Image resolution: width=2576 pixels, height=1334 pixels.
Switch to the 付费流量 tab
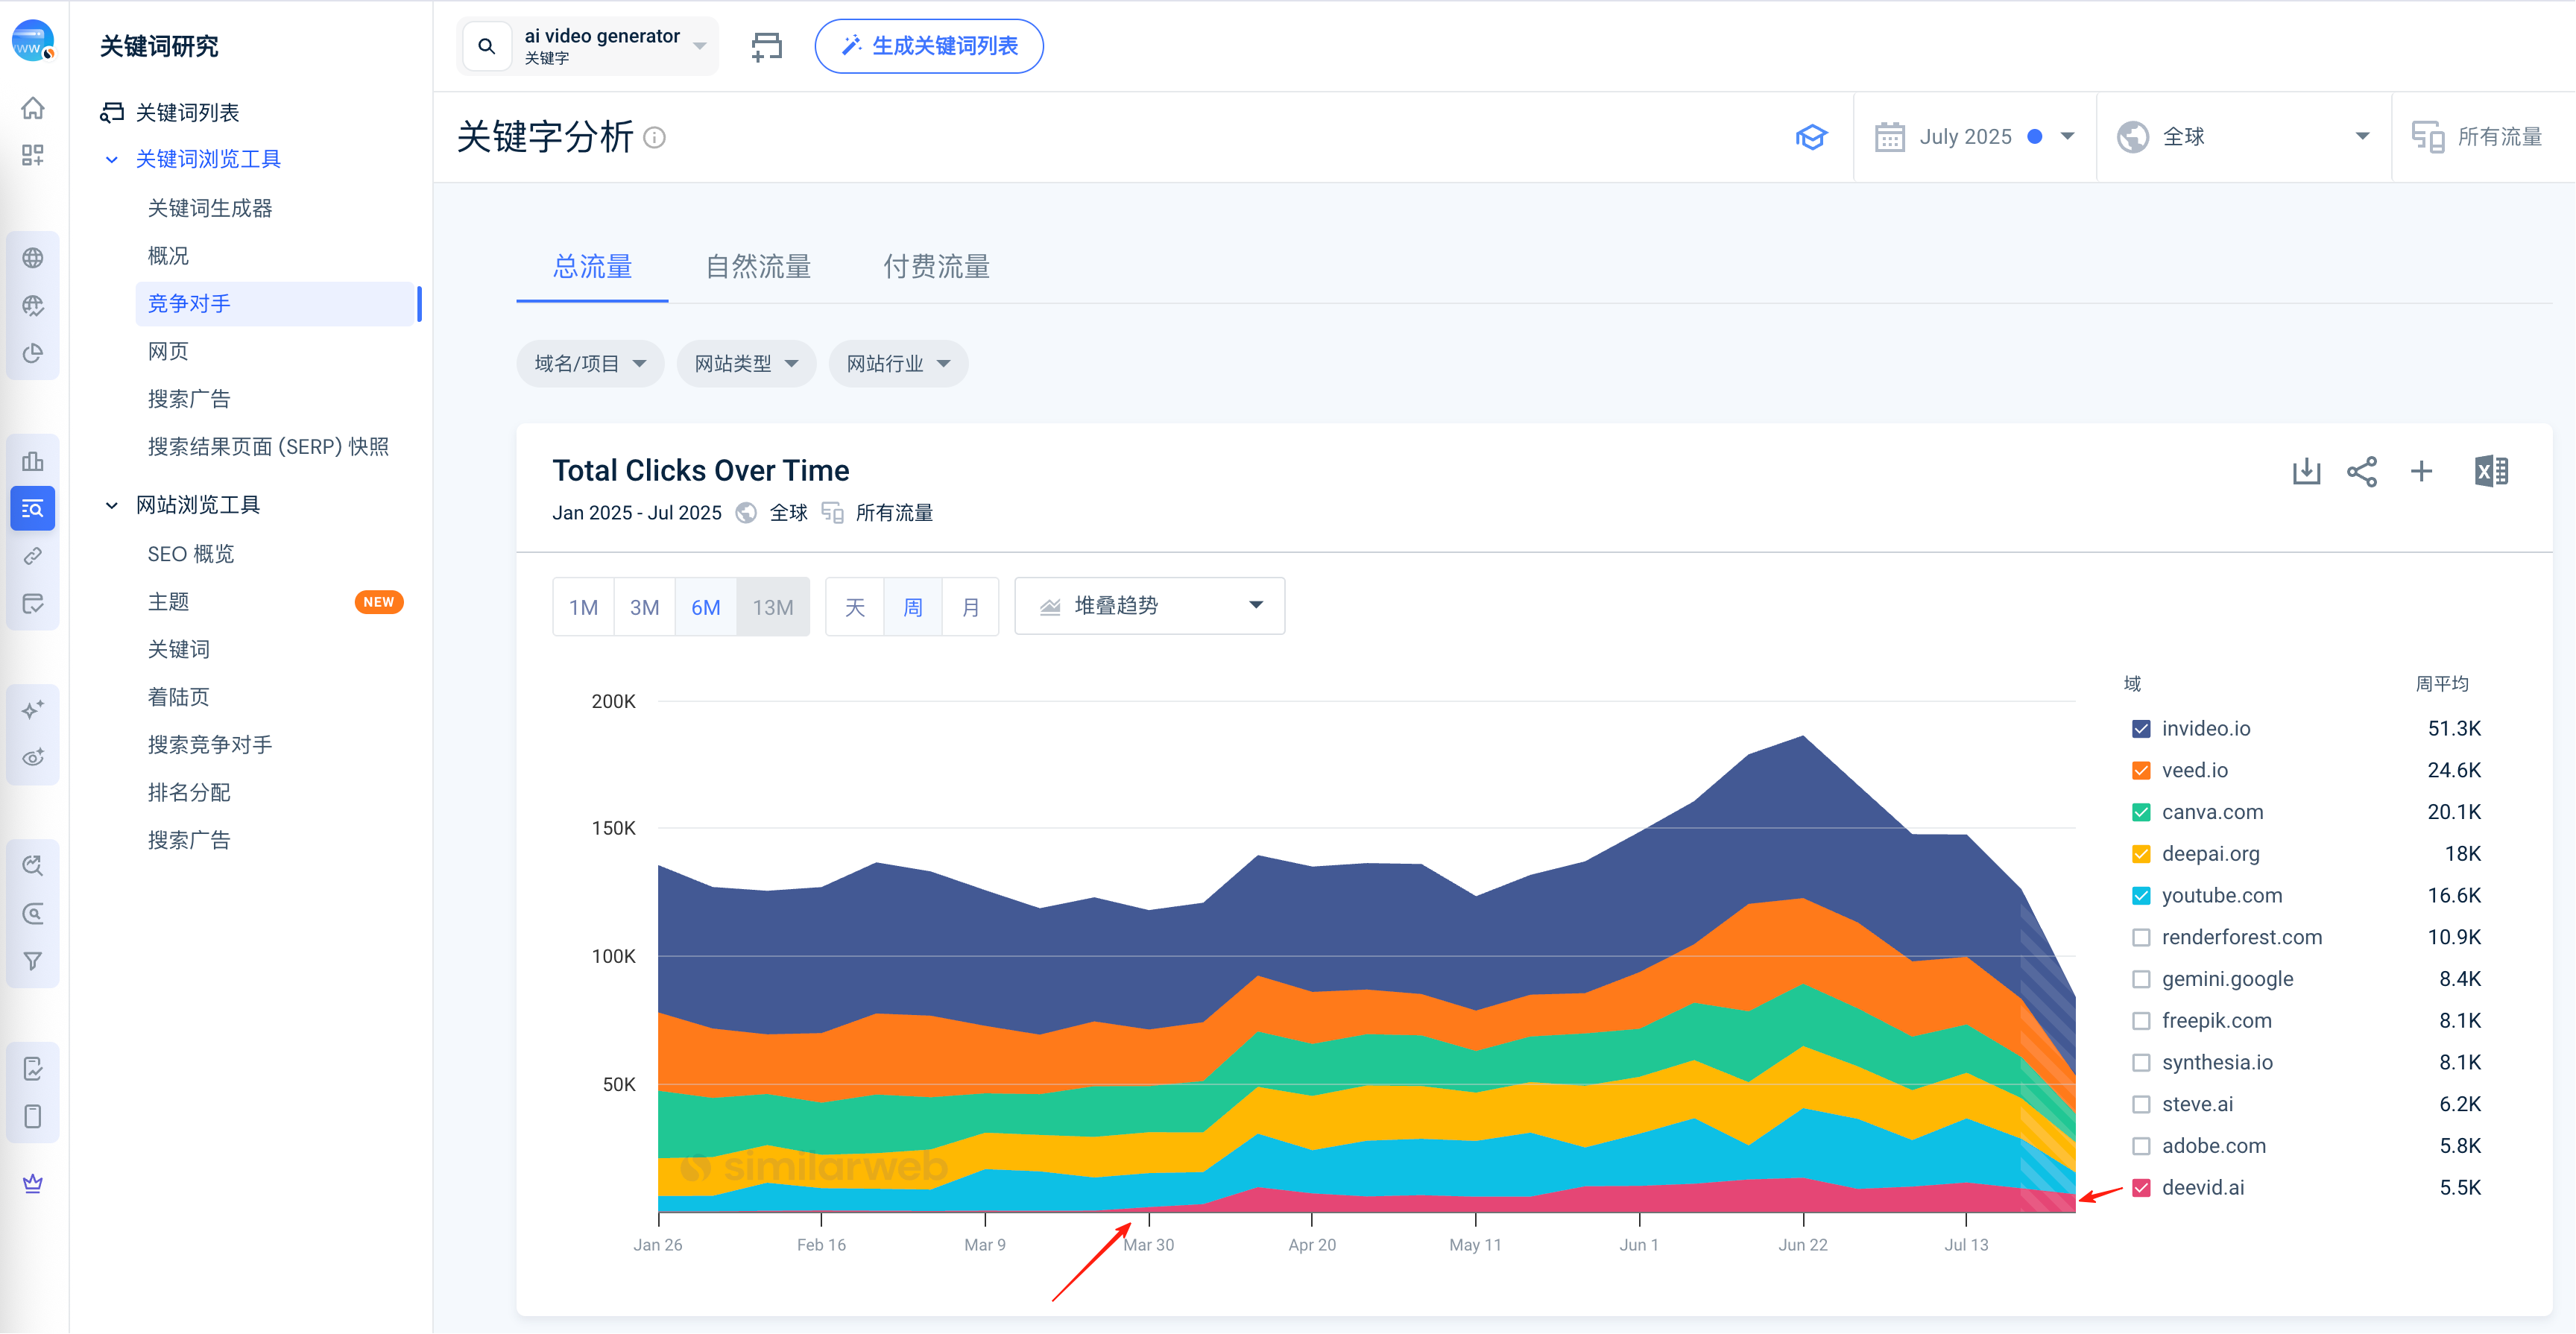[x=936, y=267]
